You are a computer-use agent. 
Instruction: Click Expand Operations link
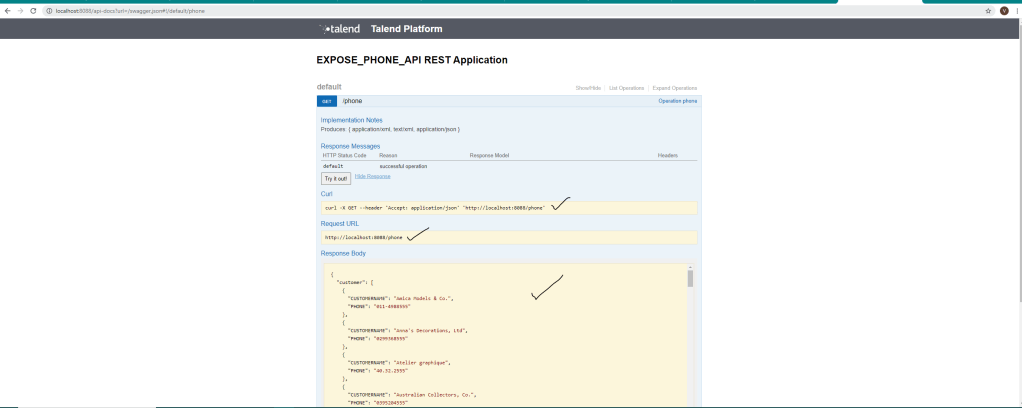coord(675,88)
